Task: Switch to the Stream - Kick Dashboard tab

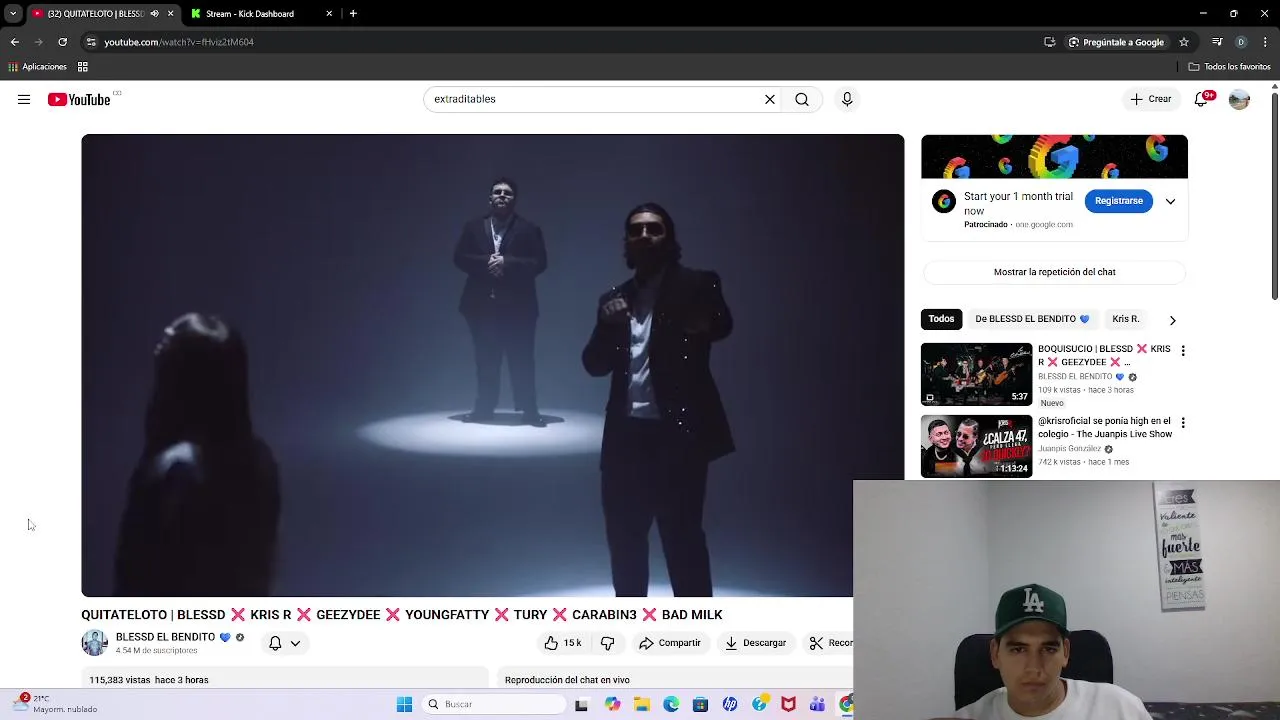Action: coord(250,14)
